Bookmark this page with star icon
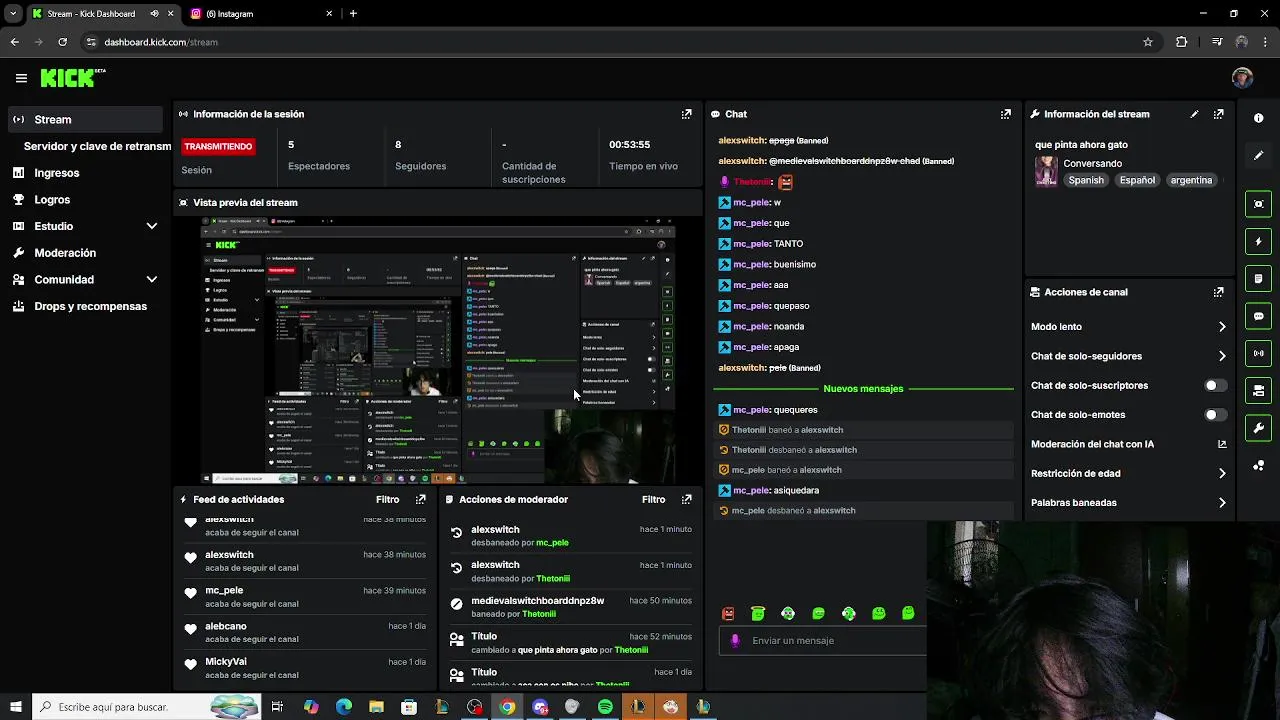Screen dimensions: 1280x720 (x=1148, y=42)
